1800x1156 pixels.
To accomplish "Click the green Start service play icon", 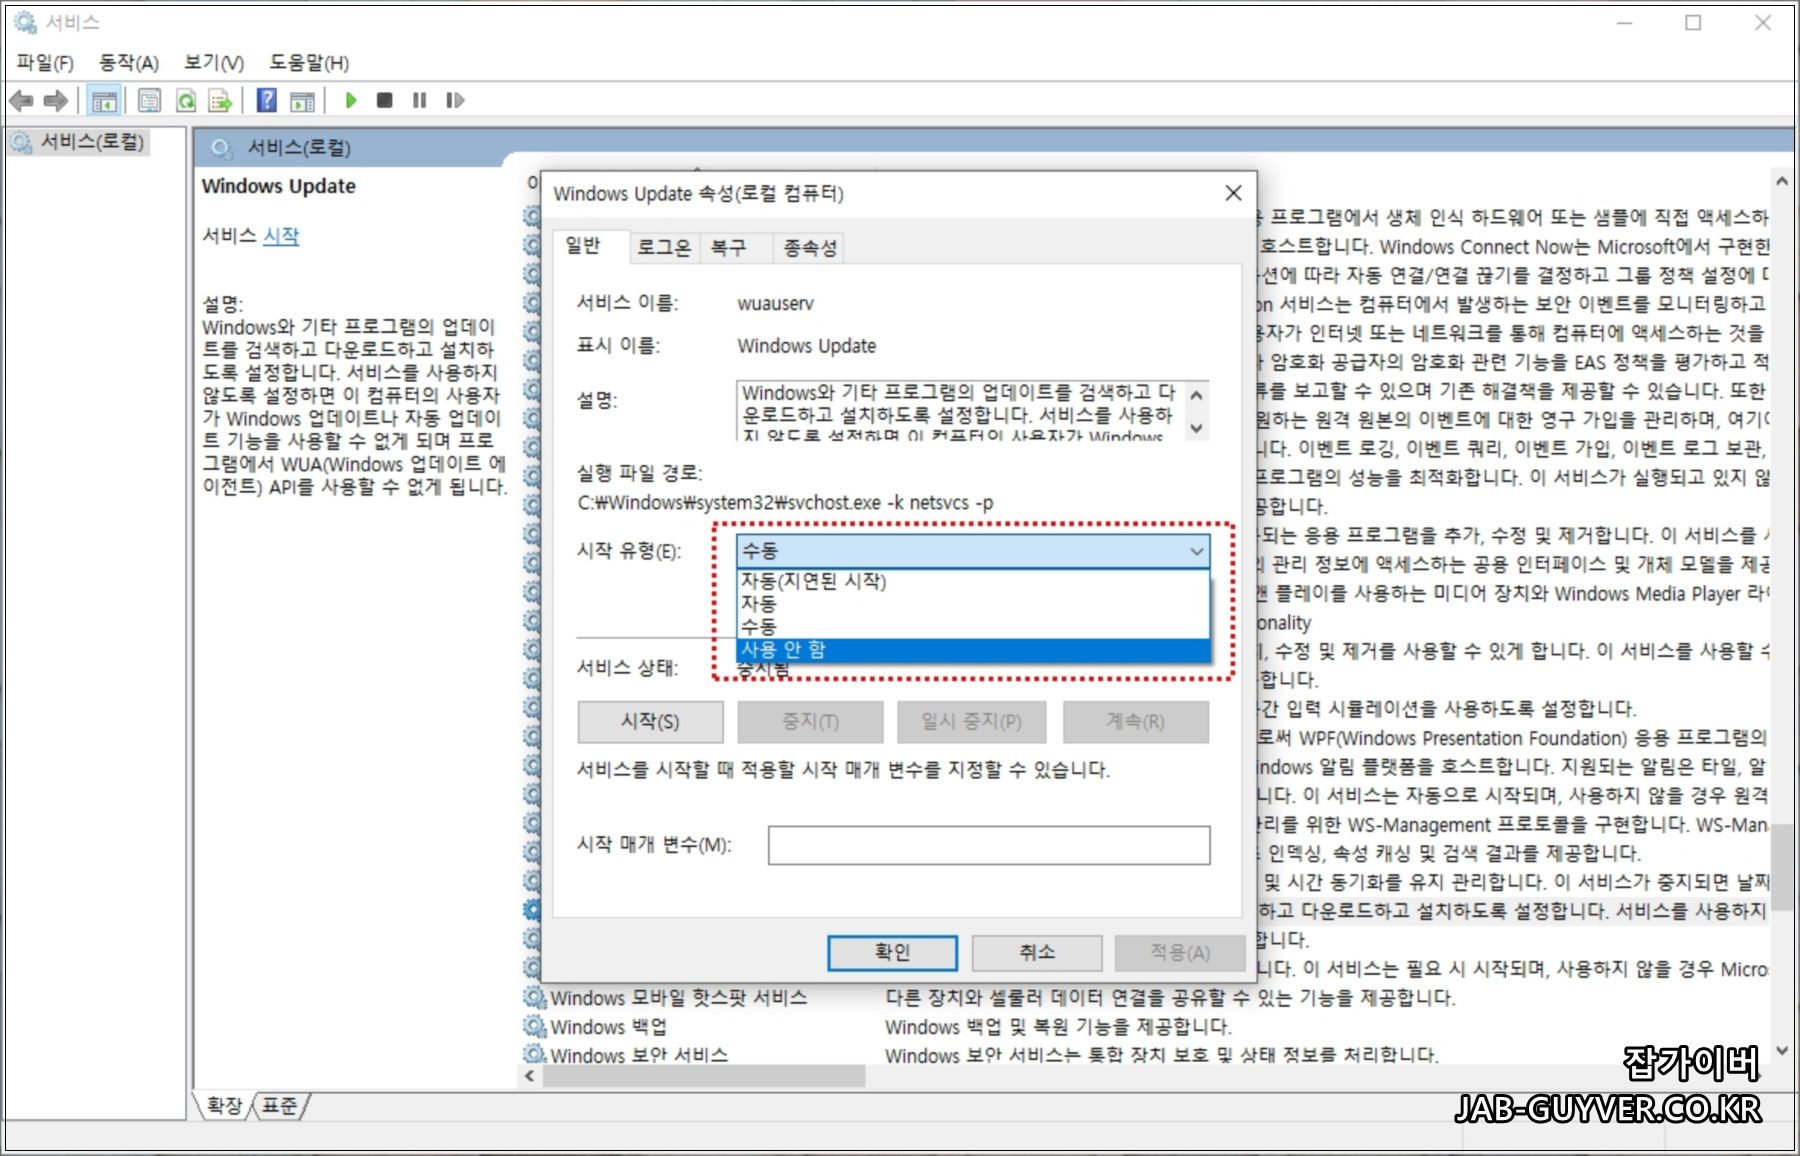I will tap(351, 100).
